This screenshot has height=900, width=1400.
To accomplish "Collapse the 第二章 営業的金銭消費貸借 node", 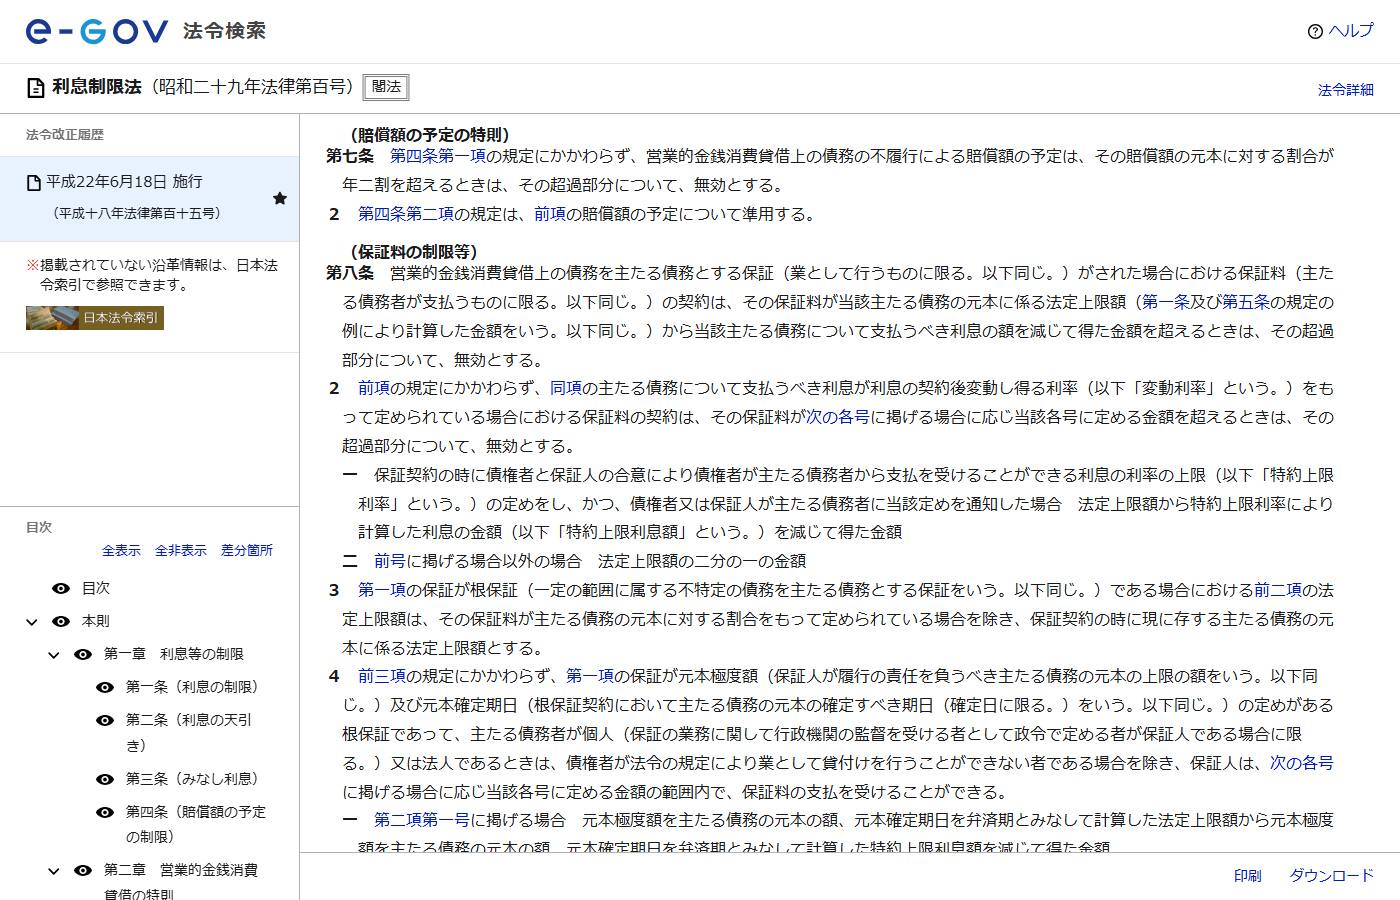I will pyautogui.click(x=54, y=871).
